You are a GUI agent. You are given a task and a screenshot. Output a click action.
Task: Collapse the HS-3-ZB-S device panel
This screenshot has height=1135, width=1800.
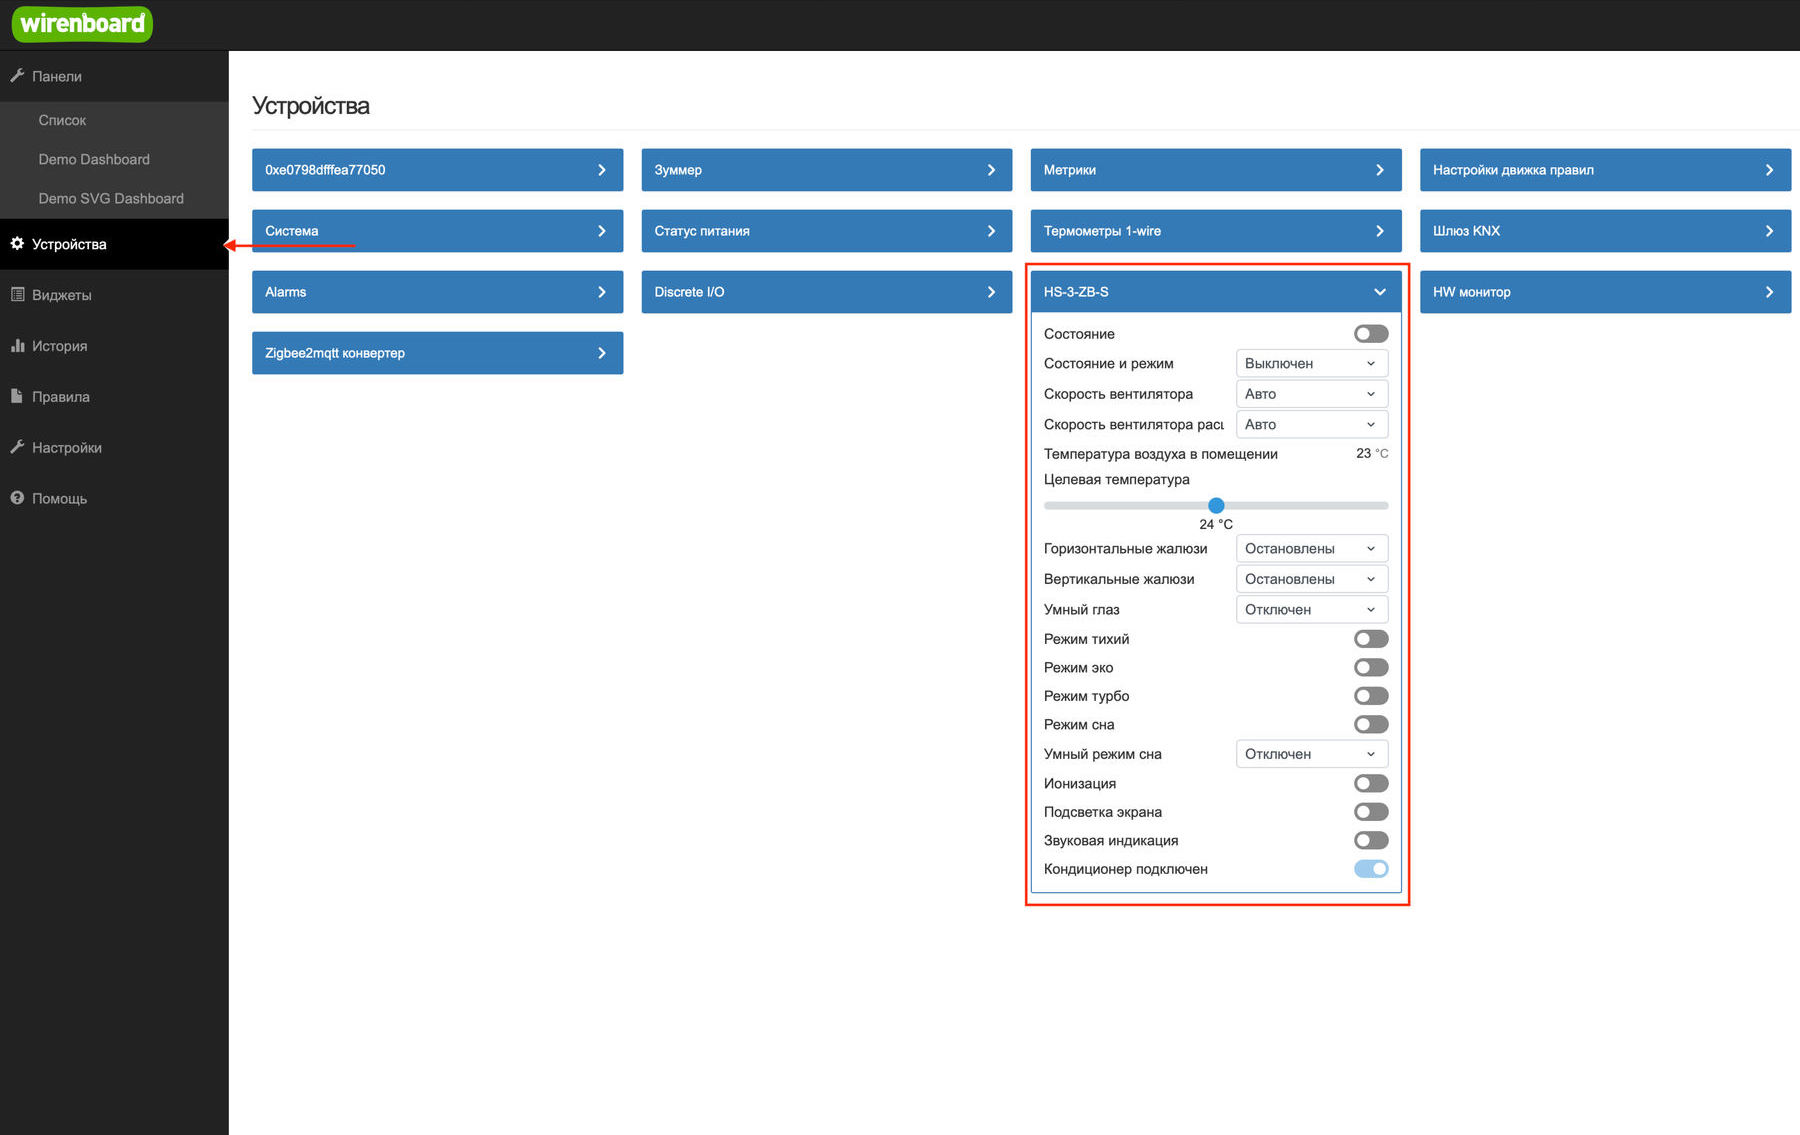click(1379, 292)
